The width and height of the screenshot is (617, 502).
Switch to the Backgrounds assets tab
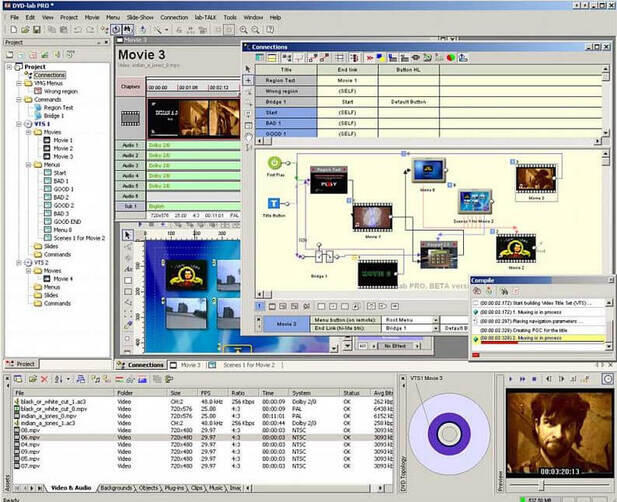(116, 488)
